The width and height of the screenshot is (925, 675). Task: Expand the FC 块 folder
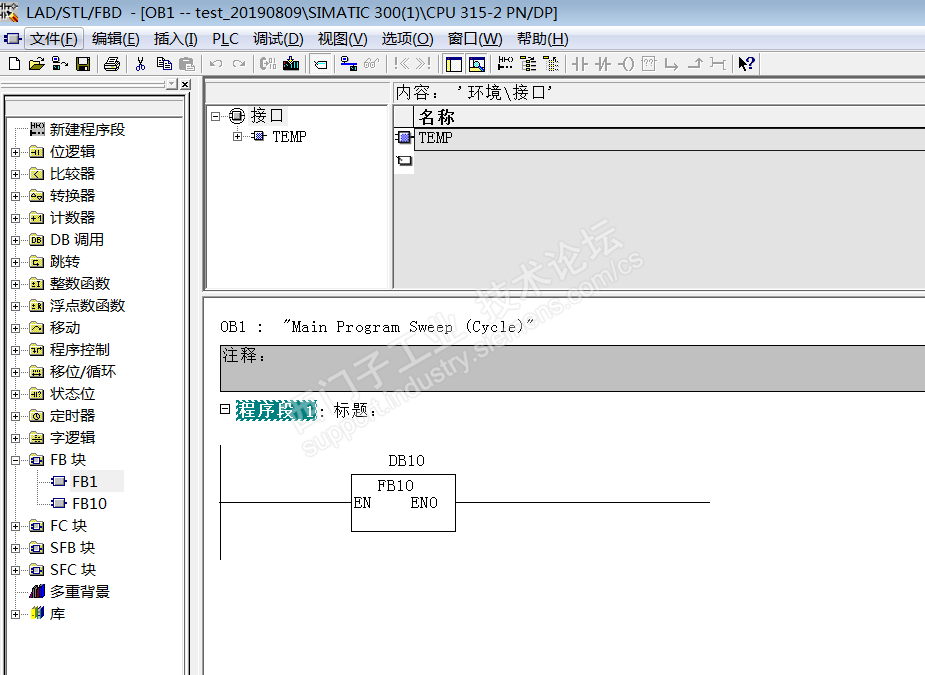click(x=15, y=526)
